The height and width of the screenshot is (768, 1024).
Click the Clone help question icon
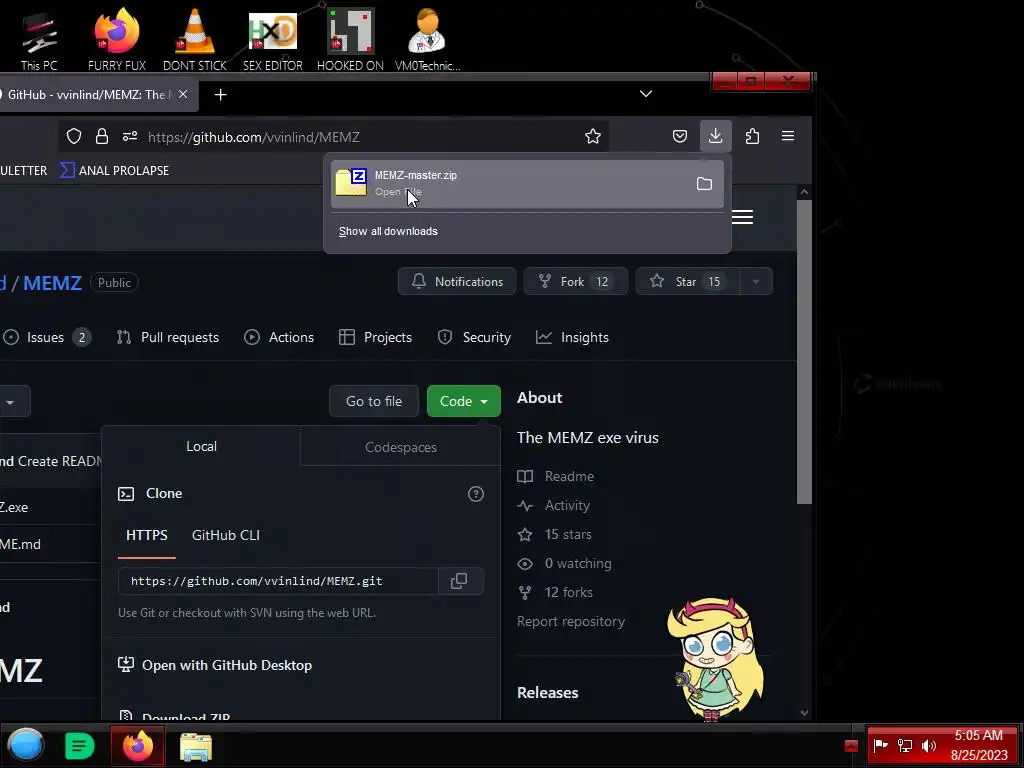click(476, 494)
